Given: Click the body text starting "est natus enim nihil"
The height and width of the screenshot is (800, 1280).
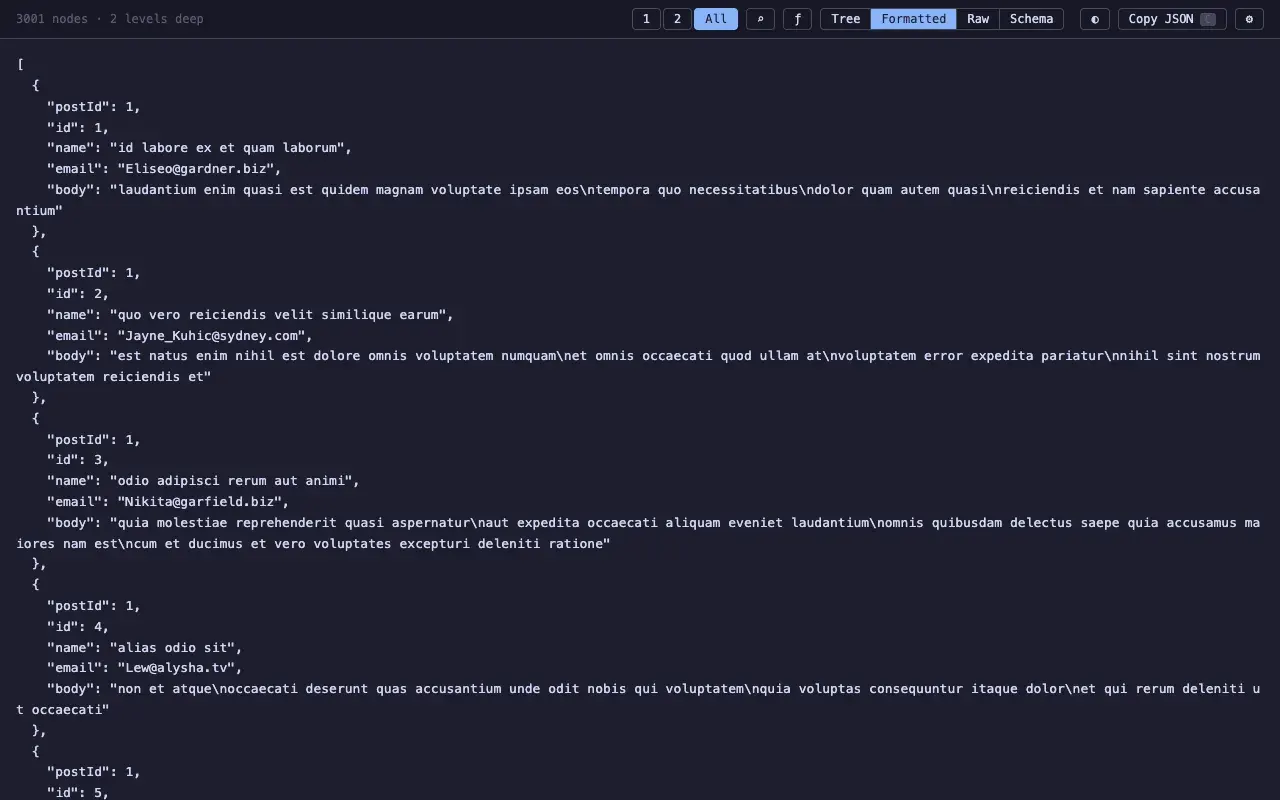Looking at the screenshot, I should pos(638,366).
